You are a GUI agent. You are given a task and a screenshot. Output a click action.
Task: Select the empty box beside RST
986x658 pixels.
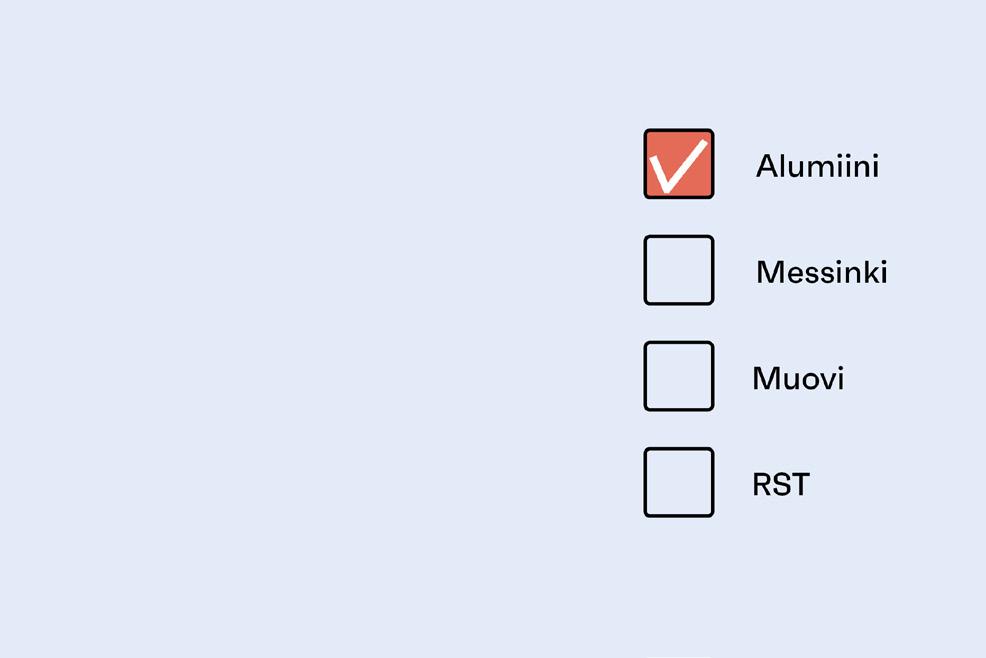[678, 482]
